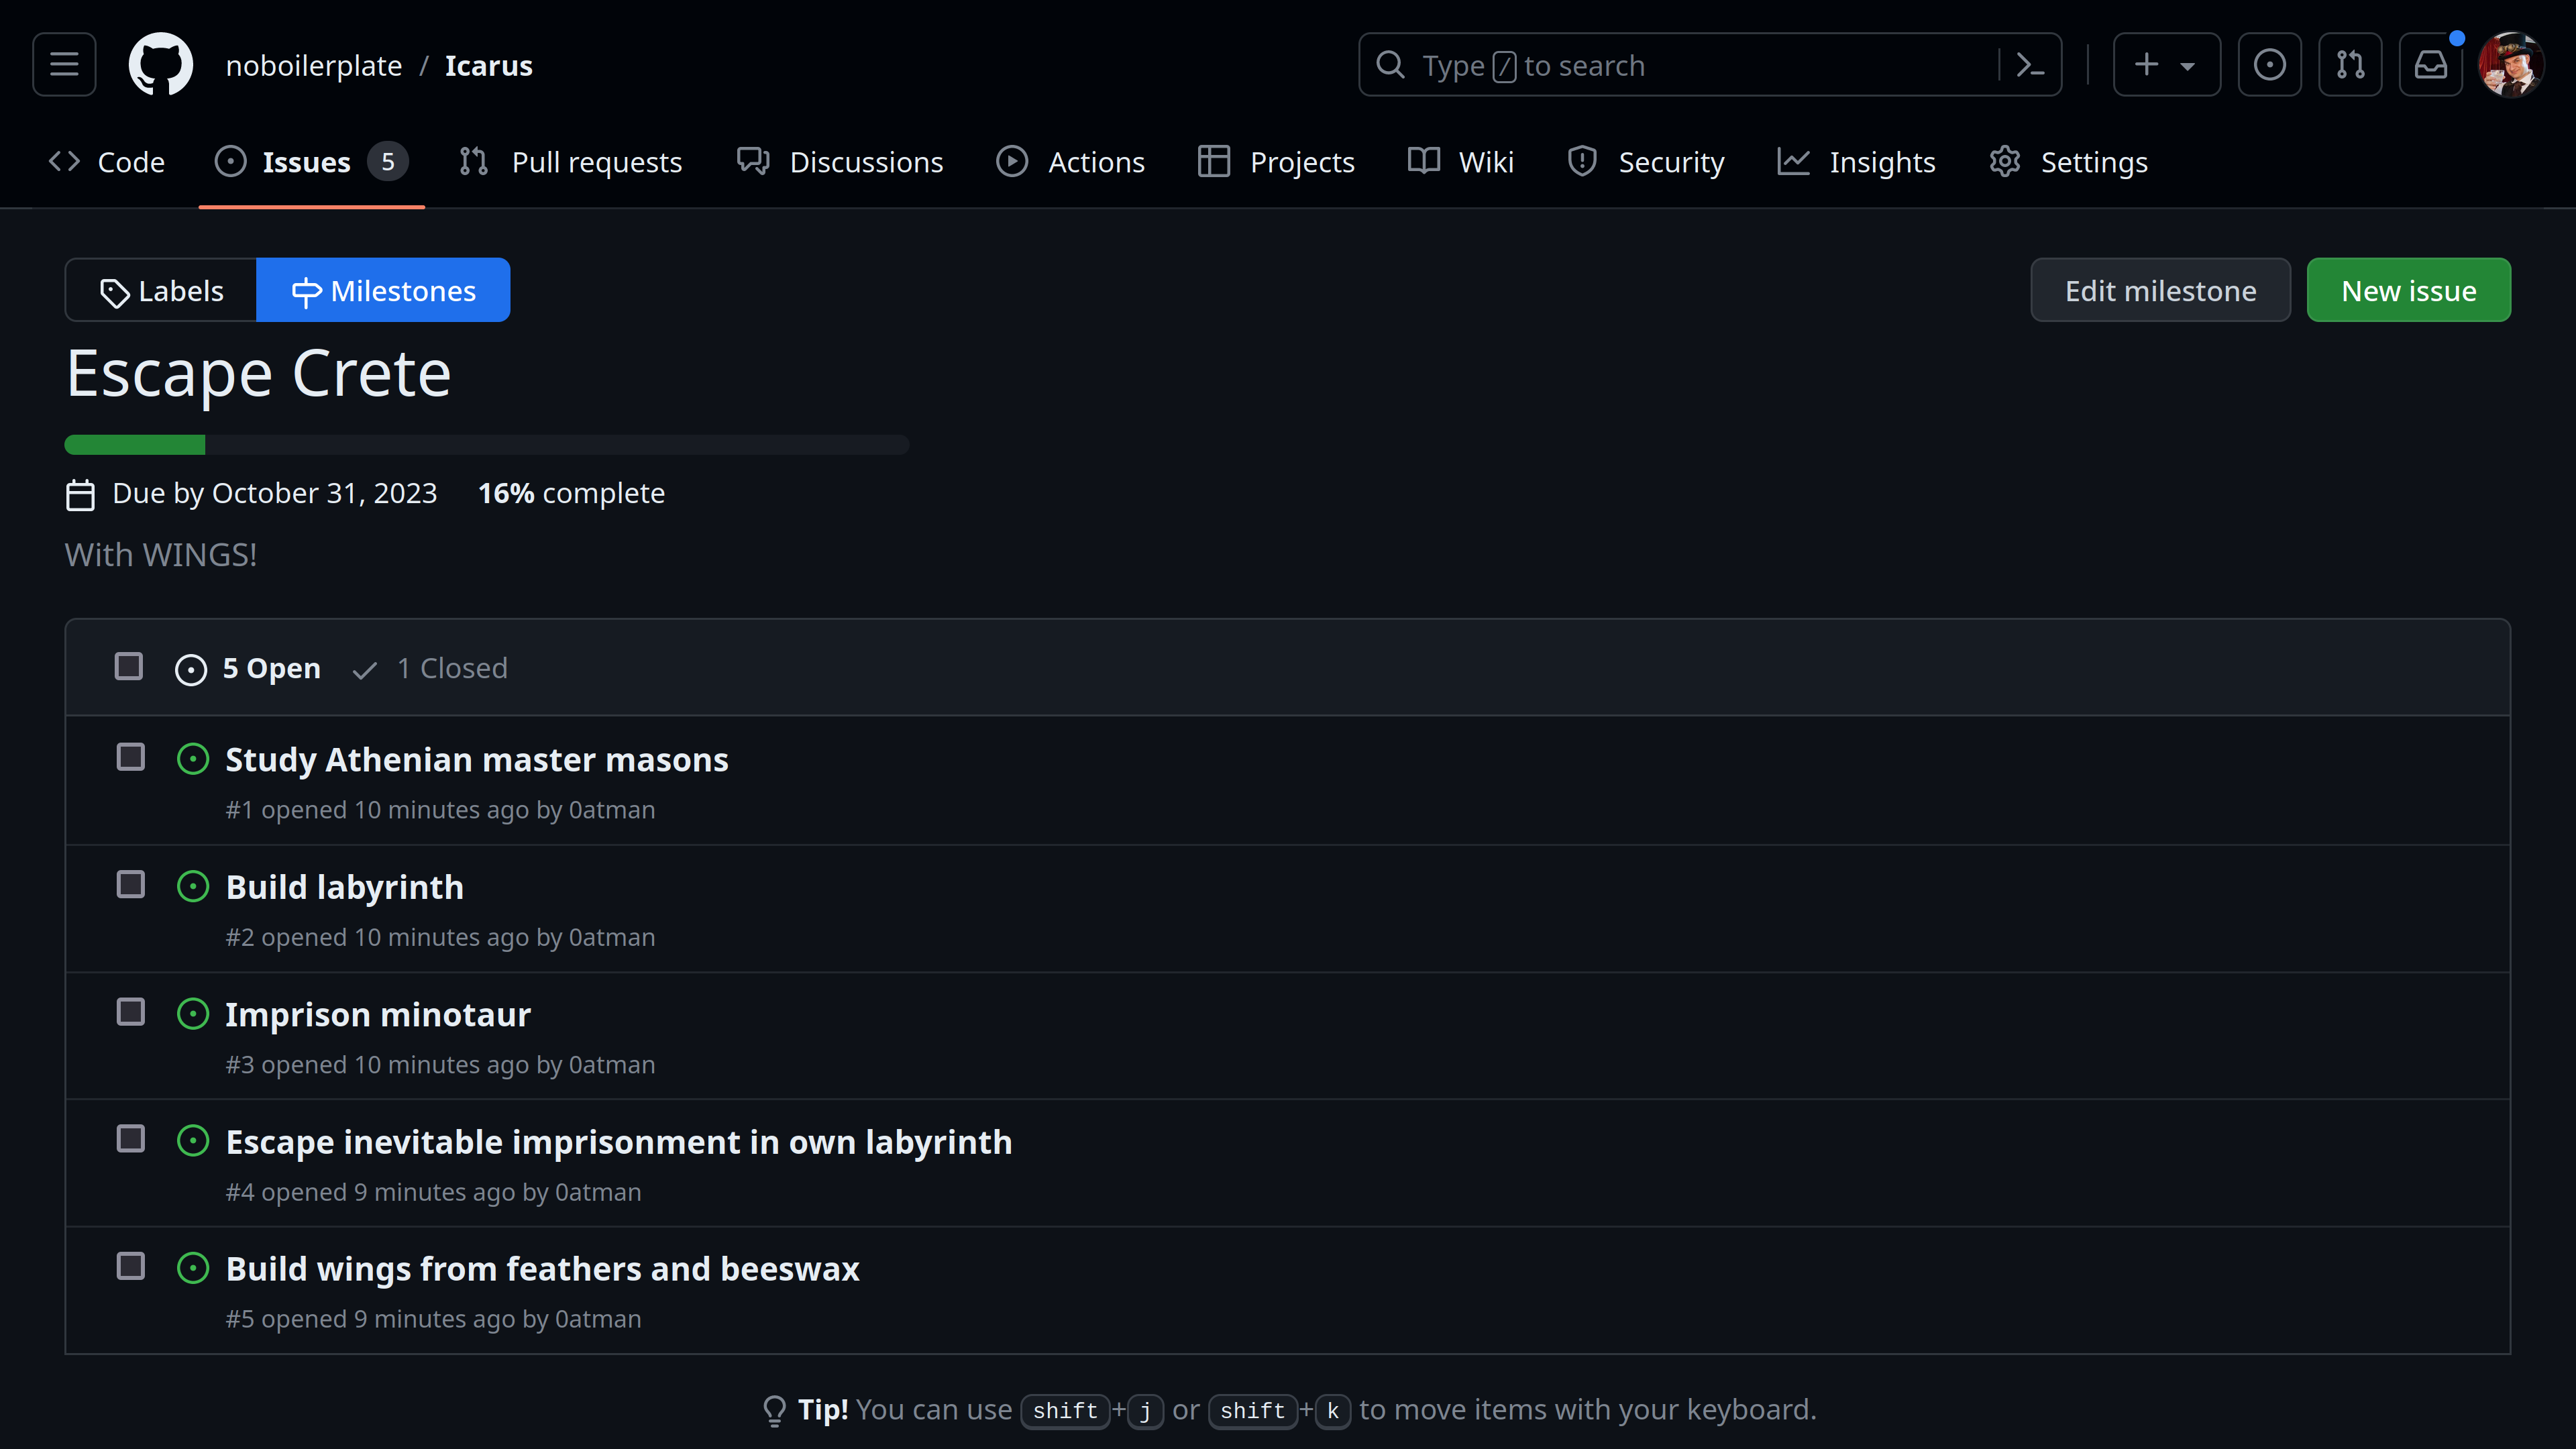Open the issues shortcut icon in header

pyautogui.click(x=2269, y=65)
